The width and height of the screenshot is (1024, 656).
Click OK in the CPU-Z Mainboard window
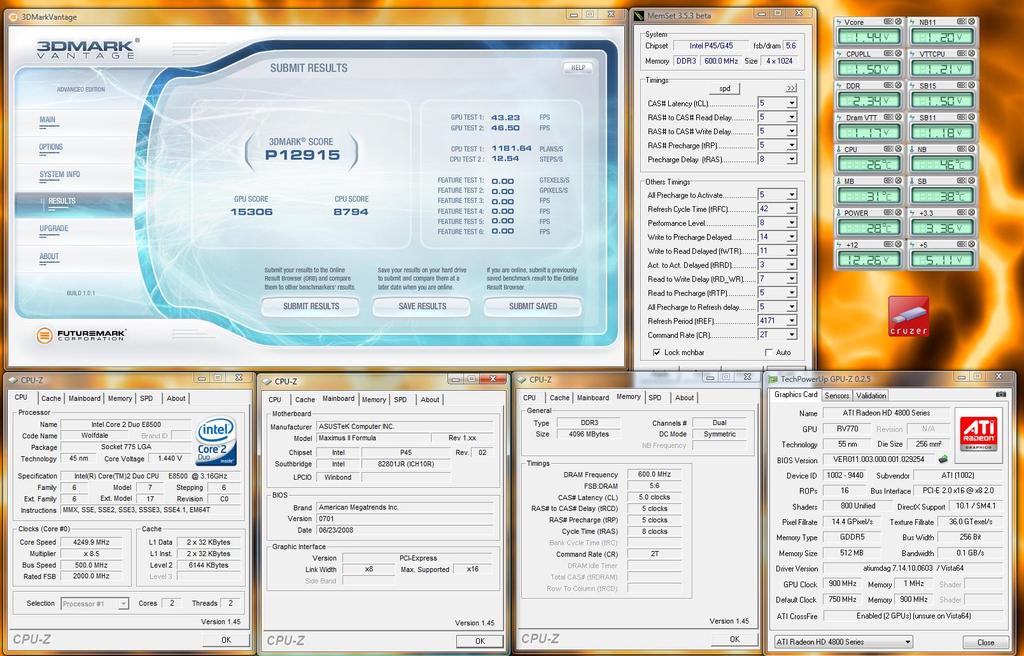(480, 641)
